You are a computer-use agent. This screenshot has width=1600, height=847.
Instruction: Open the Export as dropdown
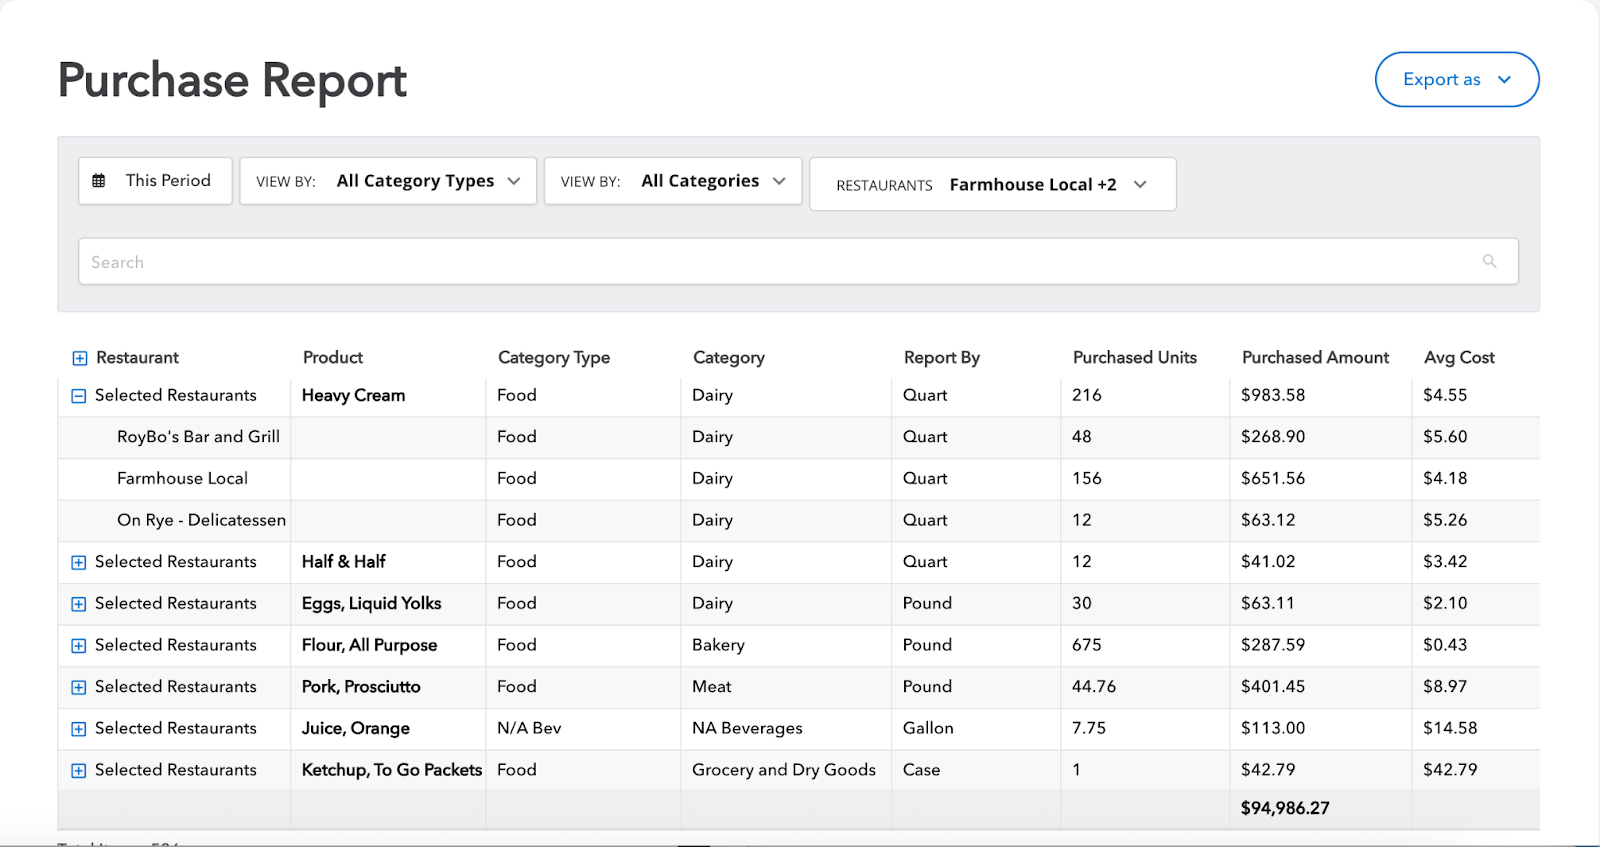click(1456, 80)
